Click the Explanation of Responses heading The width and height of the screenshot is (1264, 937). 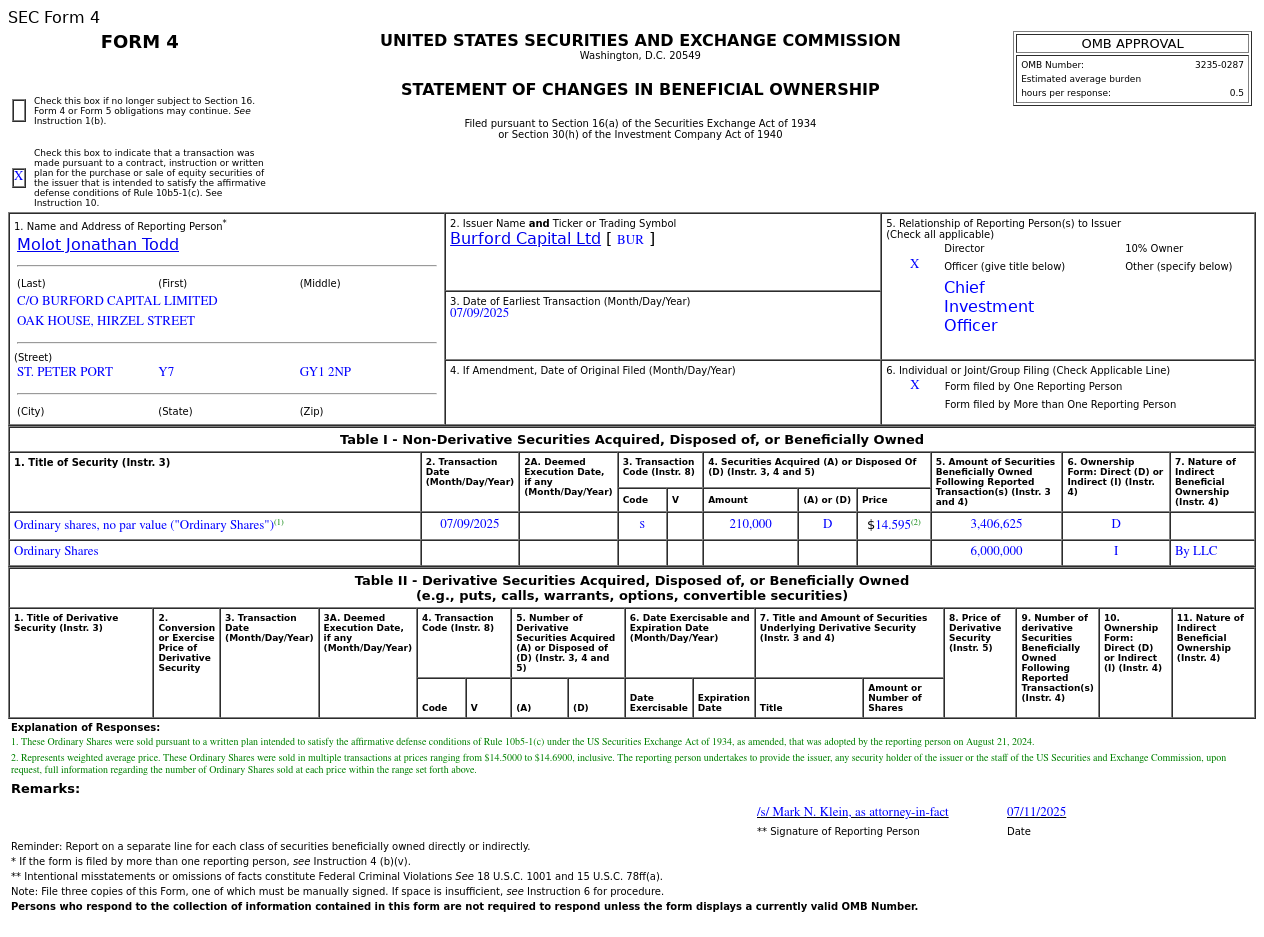tap(85, 728)
